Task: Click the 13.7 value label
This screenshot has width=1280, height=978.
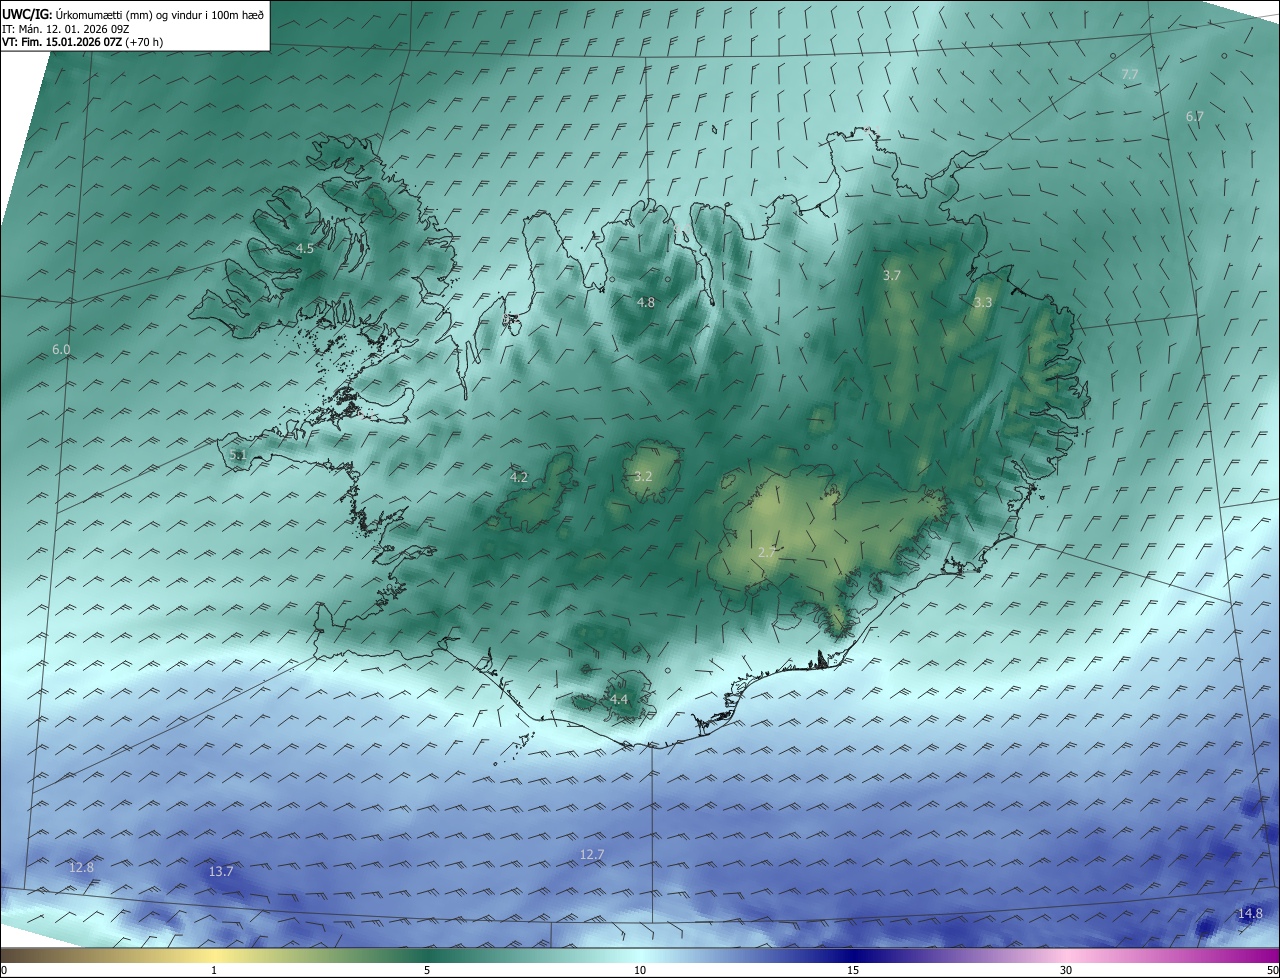Action: coord(221,872)
